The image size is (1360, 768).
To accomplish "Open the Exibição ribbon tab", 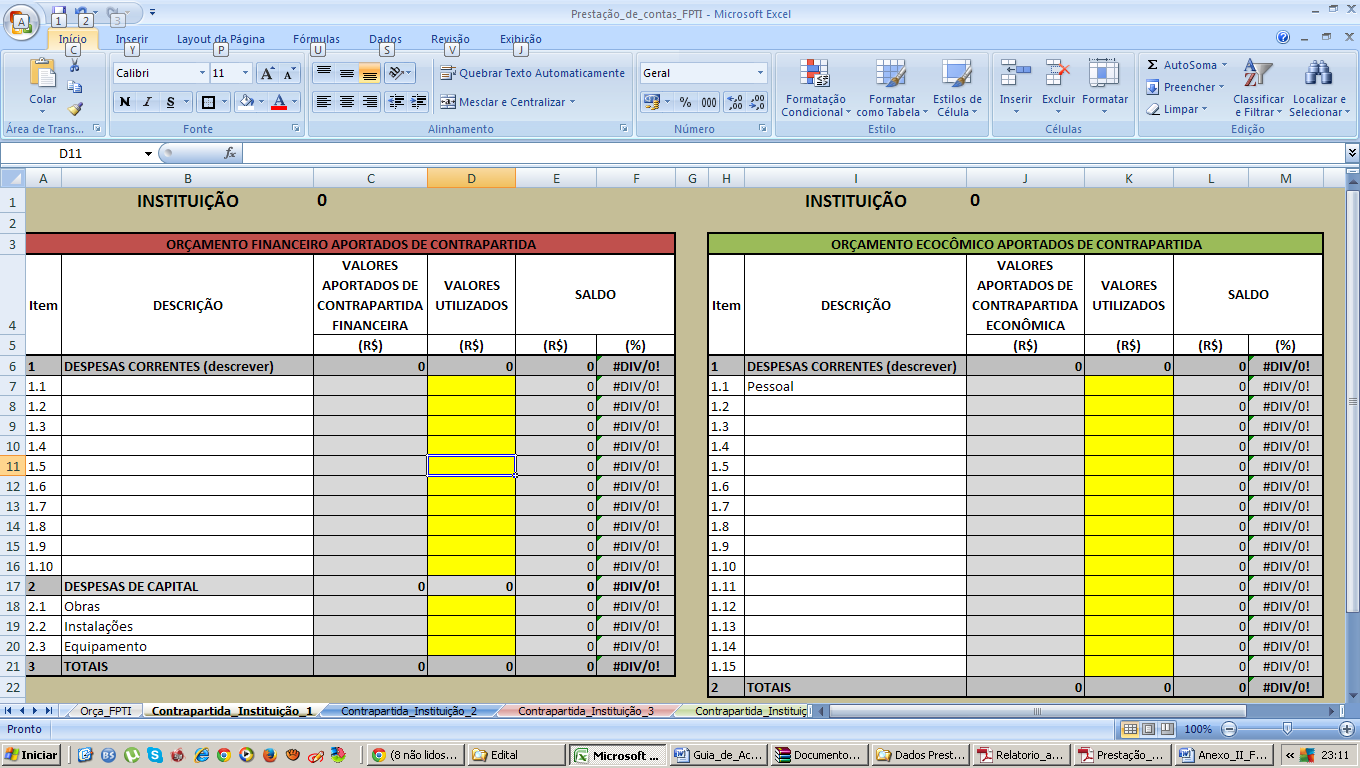I will tap(520, 39).
